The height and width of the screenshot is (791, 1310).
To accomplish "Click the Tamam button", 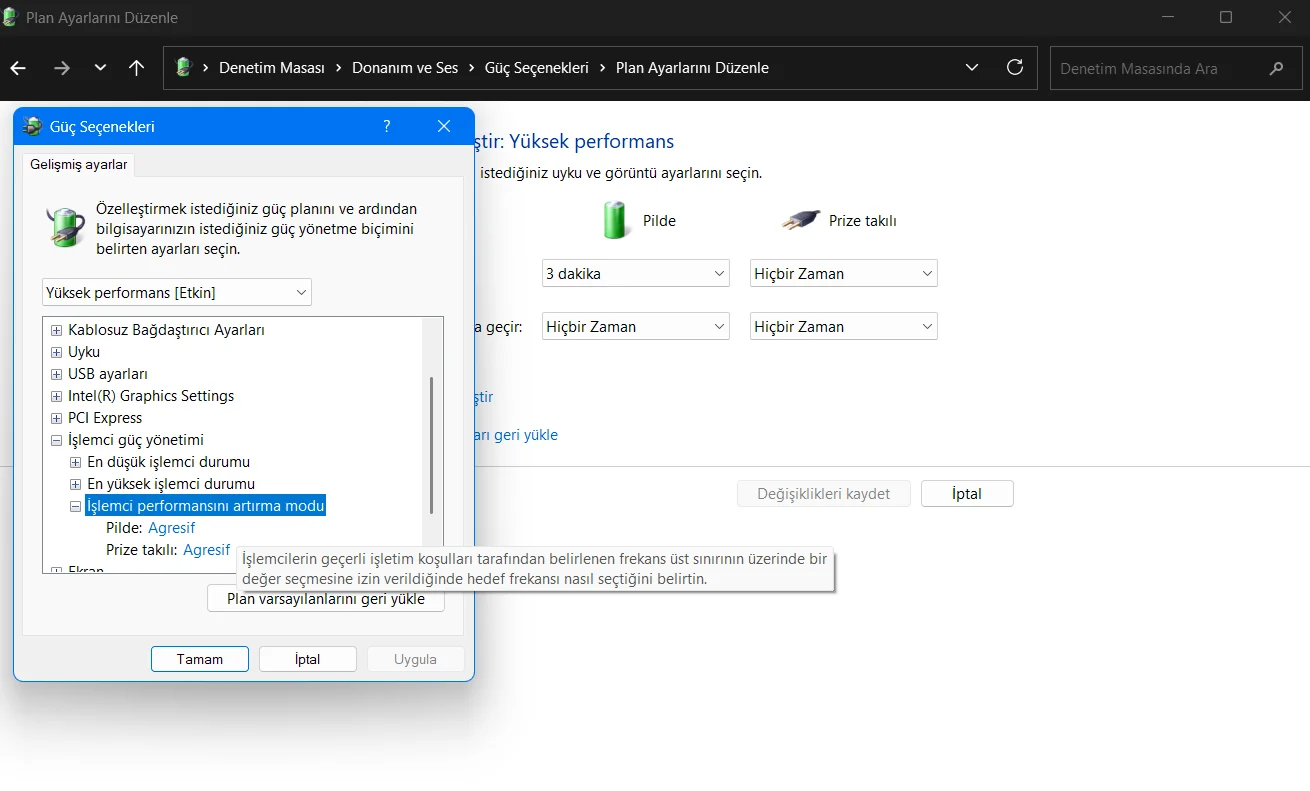I will coord(200,659).
